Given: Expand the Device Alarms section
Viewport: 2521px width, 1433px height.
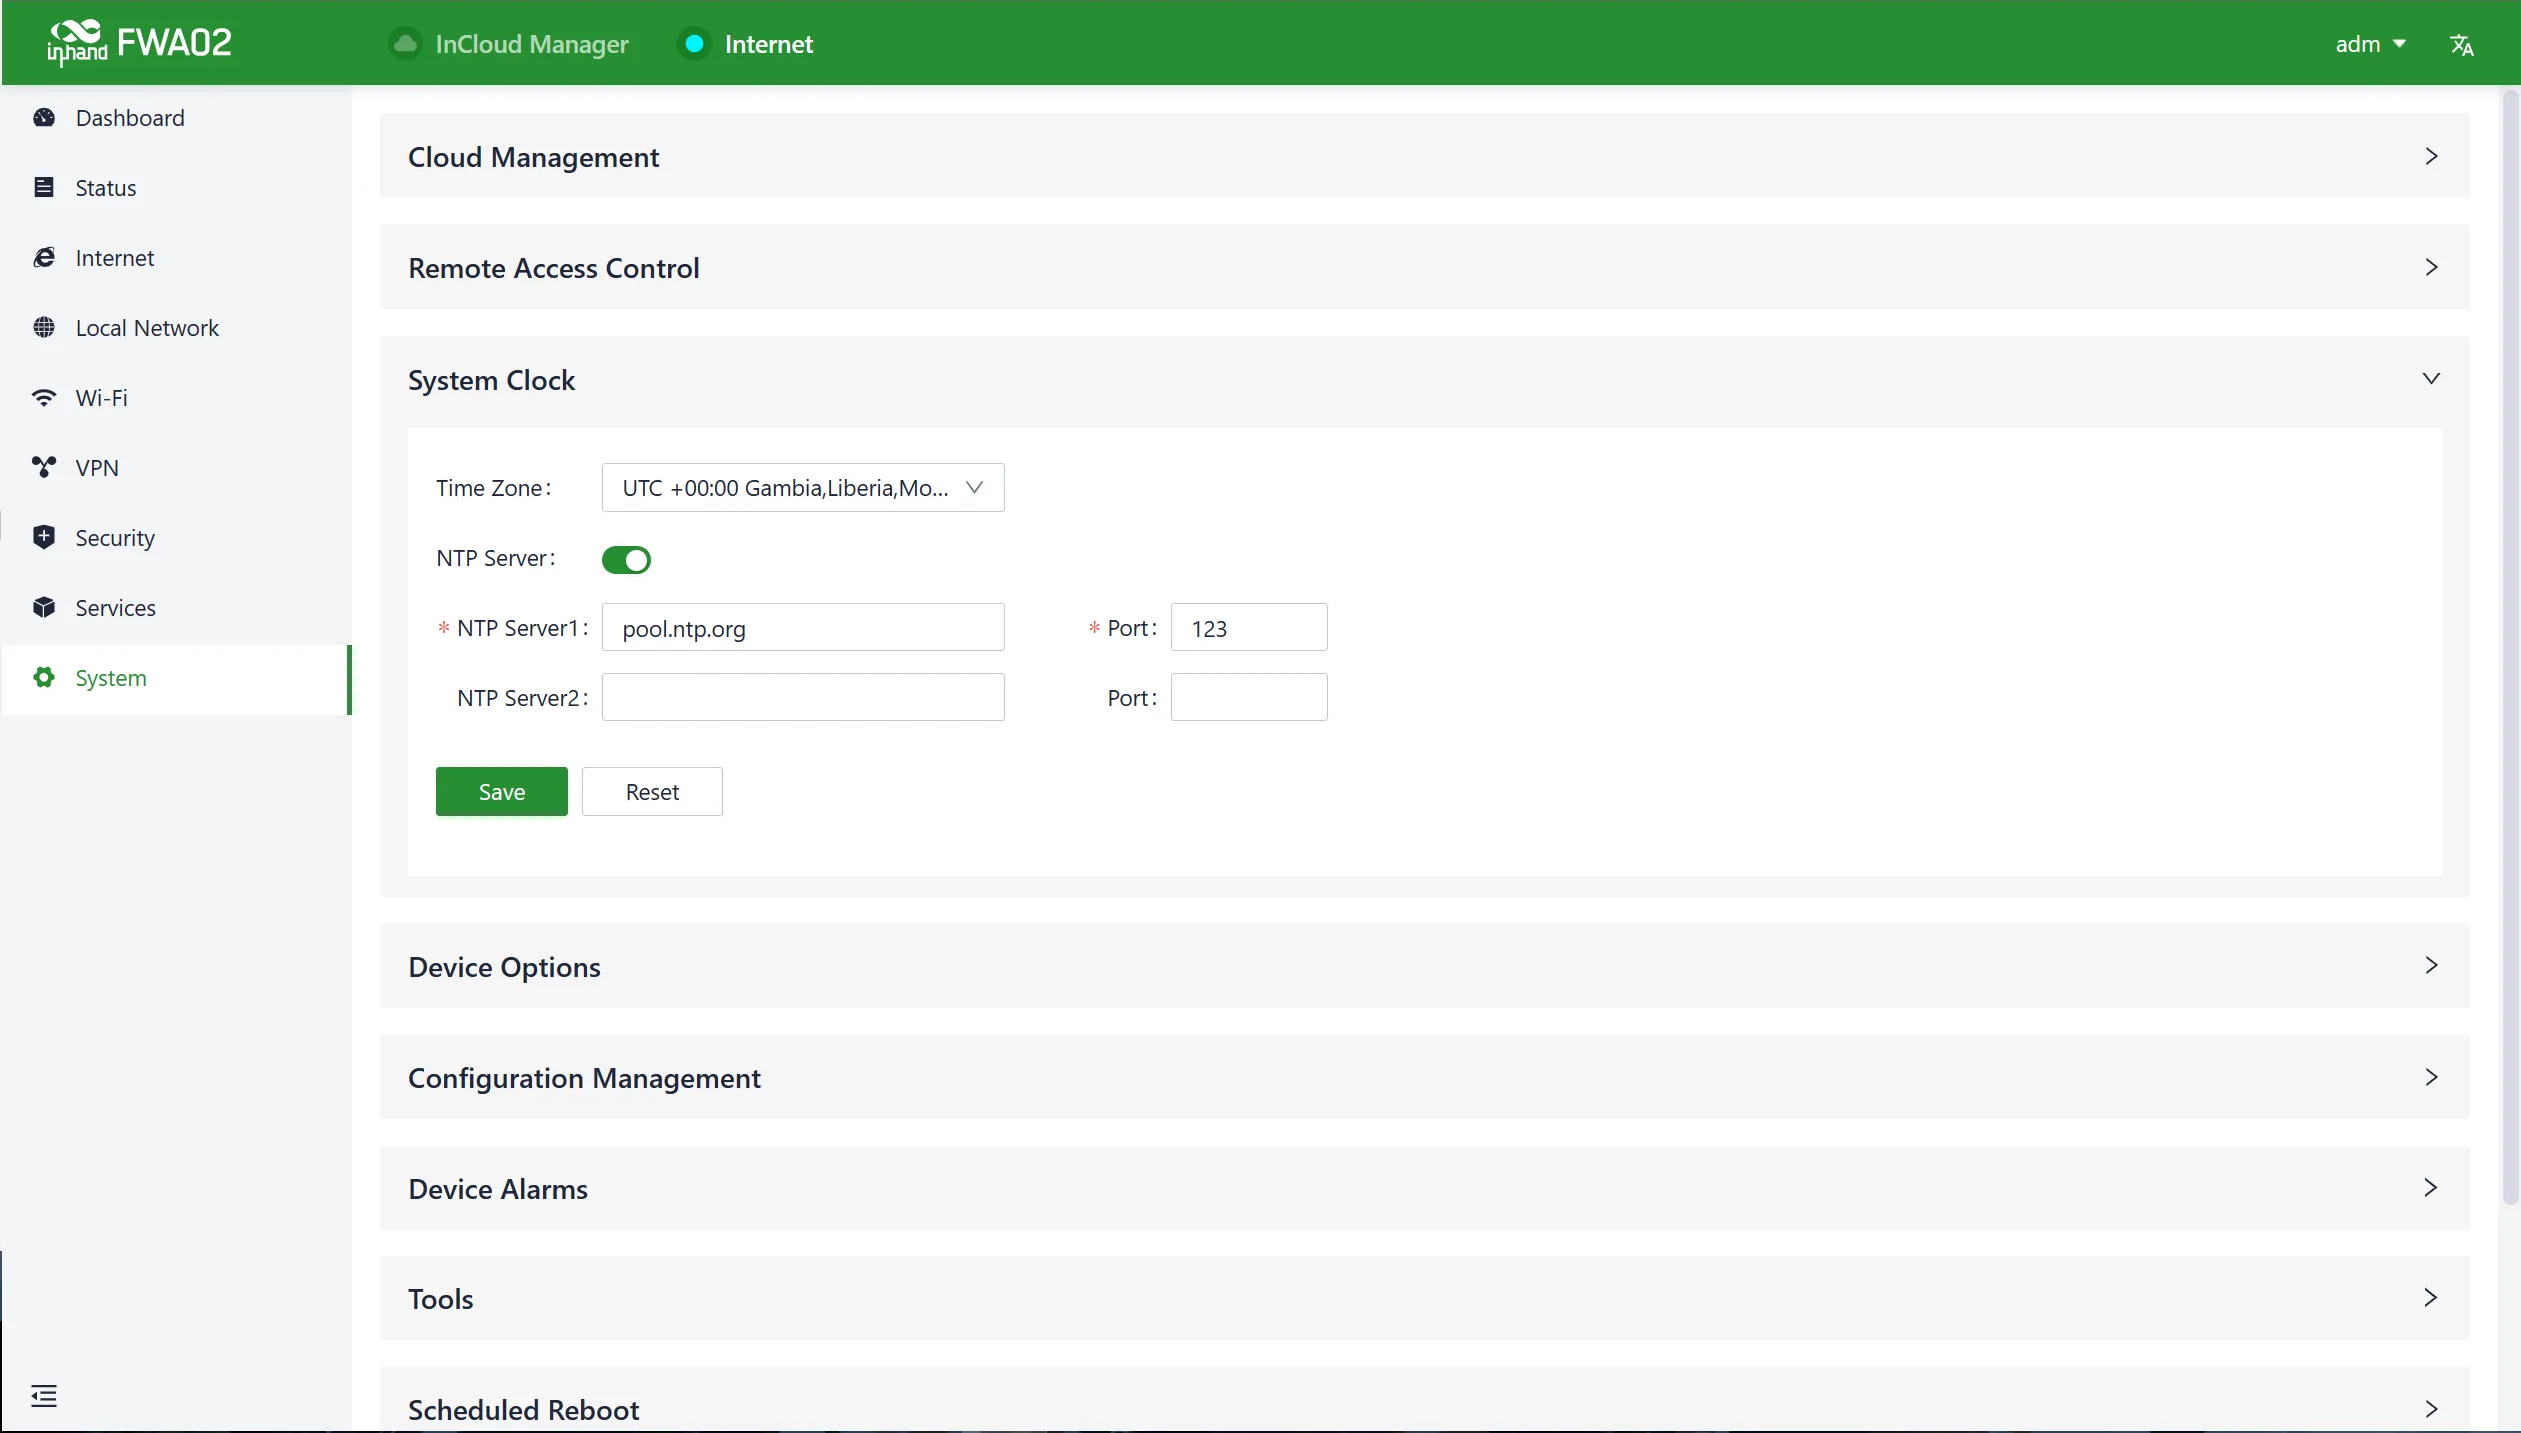Looking at the screenshot, I should click(1424, 1188).
